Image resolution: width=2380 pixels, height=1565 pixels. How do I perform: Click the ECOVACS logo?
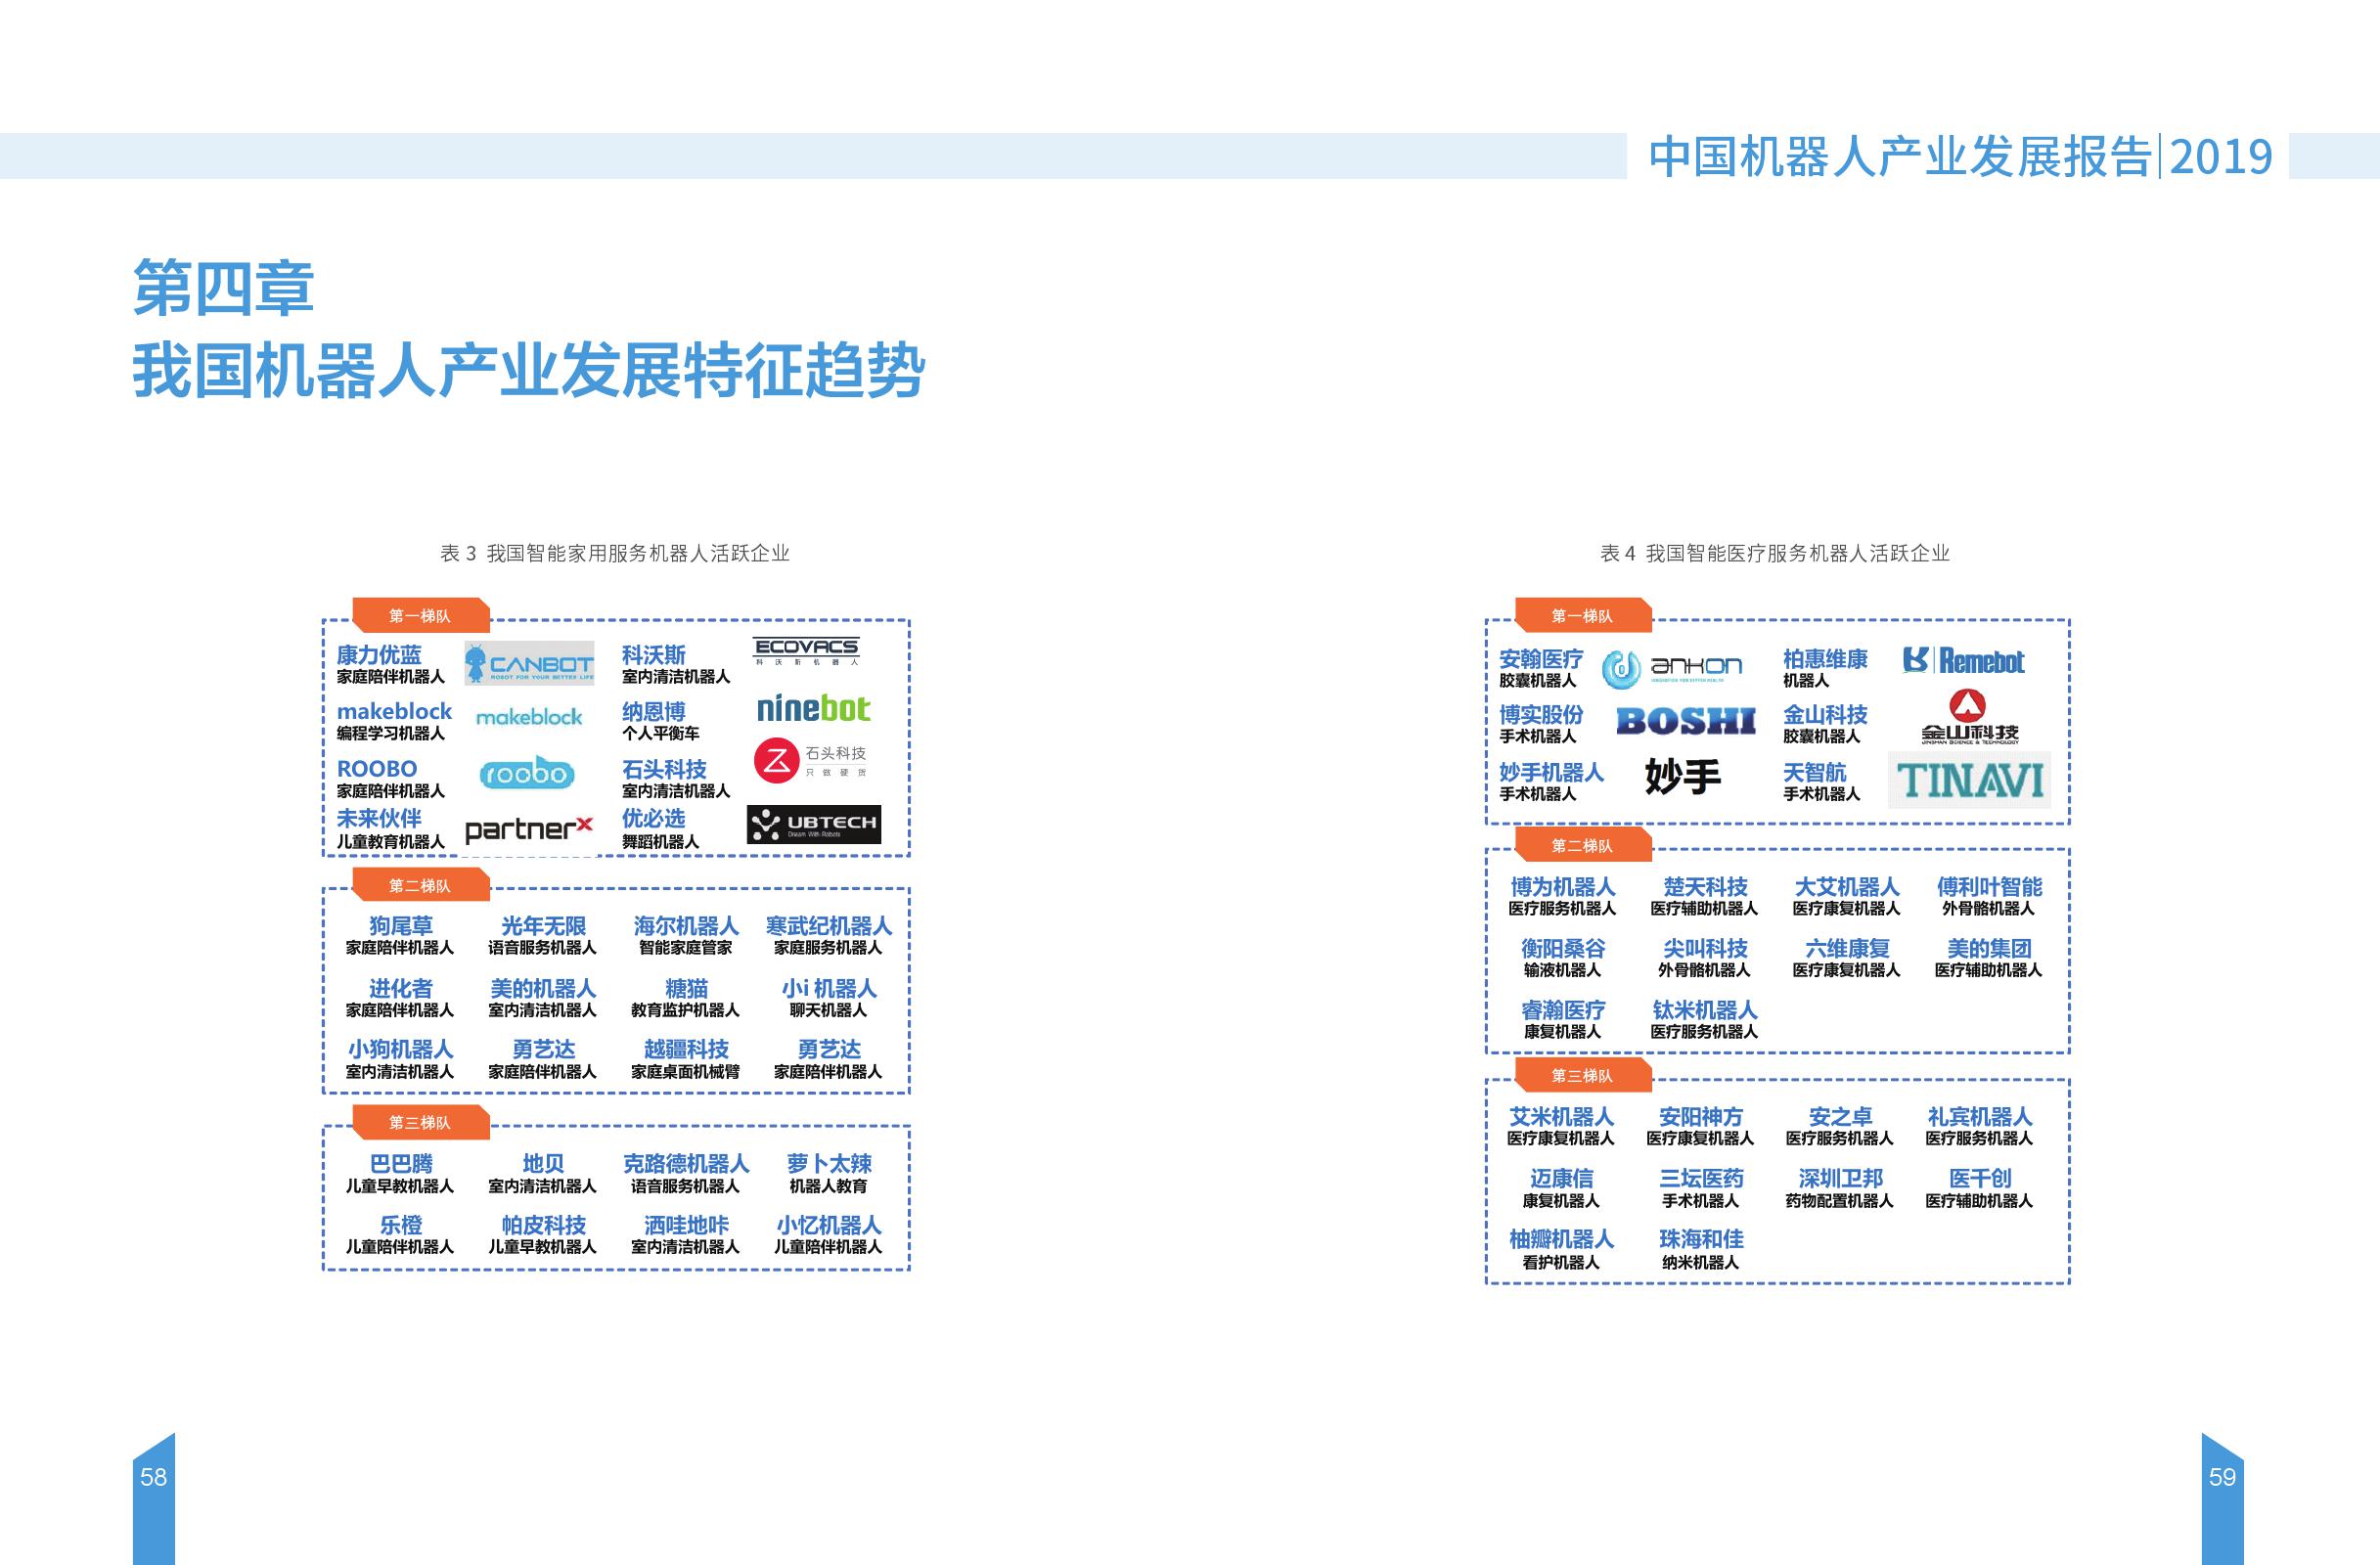click(x=805, y=651)
